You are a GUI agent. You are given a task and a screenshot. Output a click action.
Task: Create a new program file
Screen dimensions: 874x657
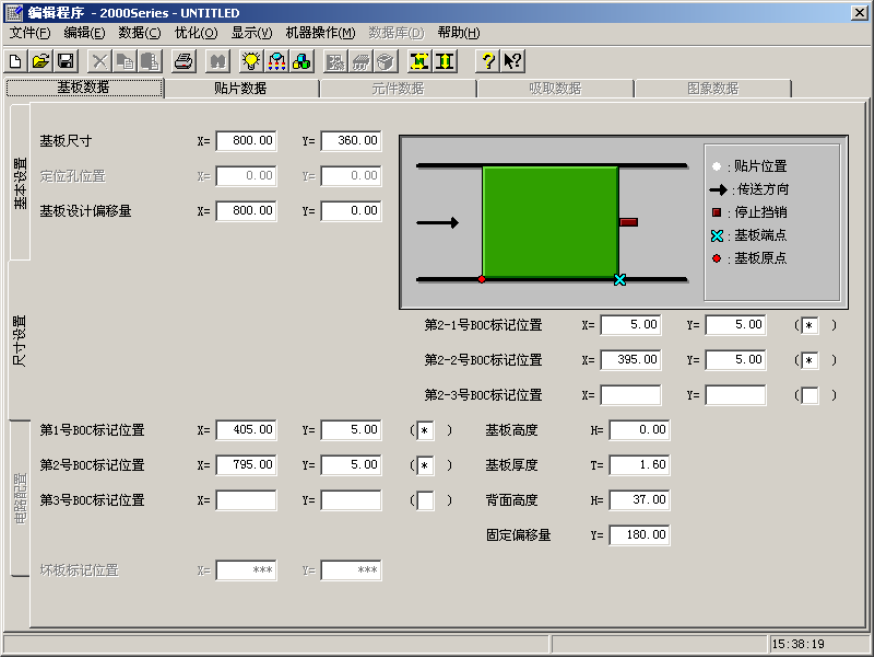16,61
